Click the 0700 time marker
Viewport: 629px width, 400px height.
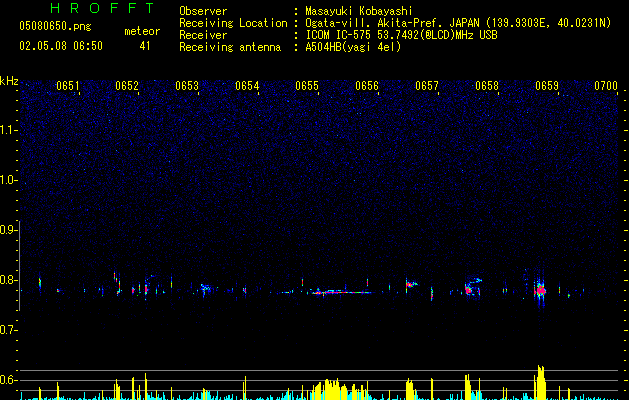606,86
